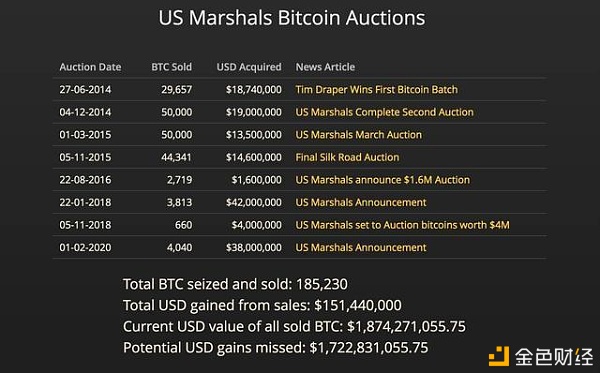This screenshot has height=373, width=600.
Task: Click the Auction Date column header
Action: [90, 67]
